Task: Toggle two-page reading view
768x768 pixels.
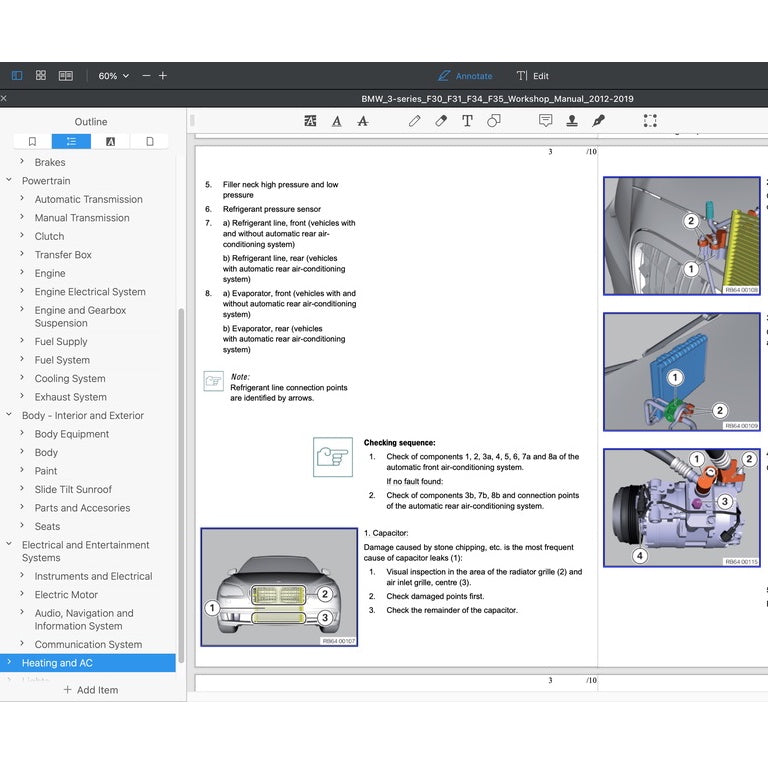Action: pyautogui.click(x=66, y=75)
